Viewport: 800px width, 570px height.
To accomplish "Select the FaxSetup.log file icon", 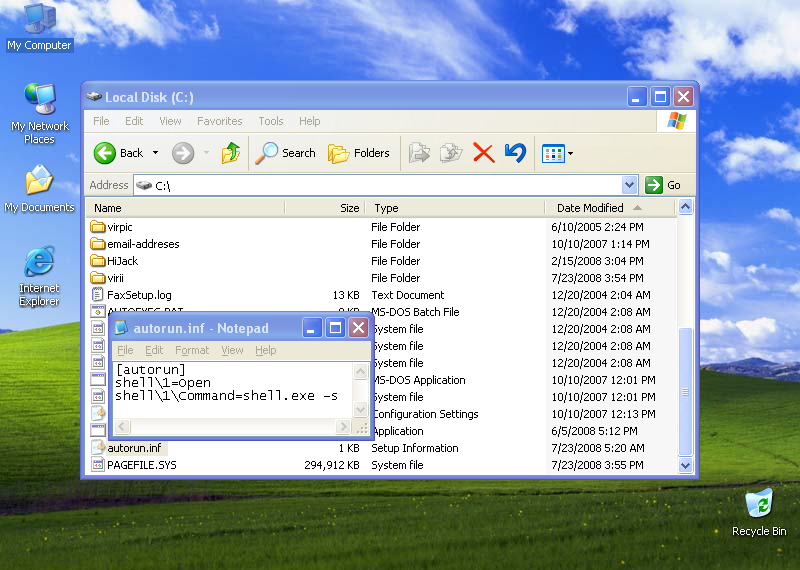I will [x=97, y=294].
